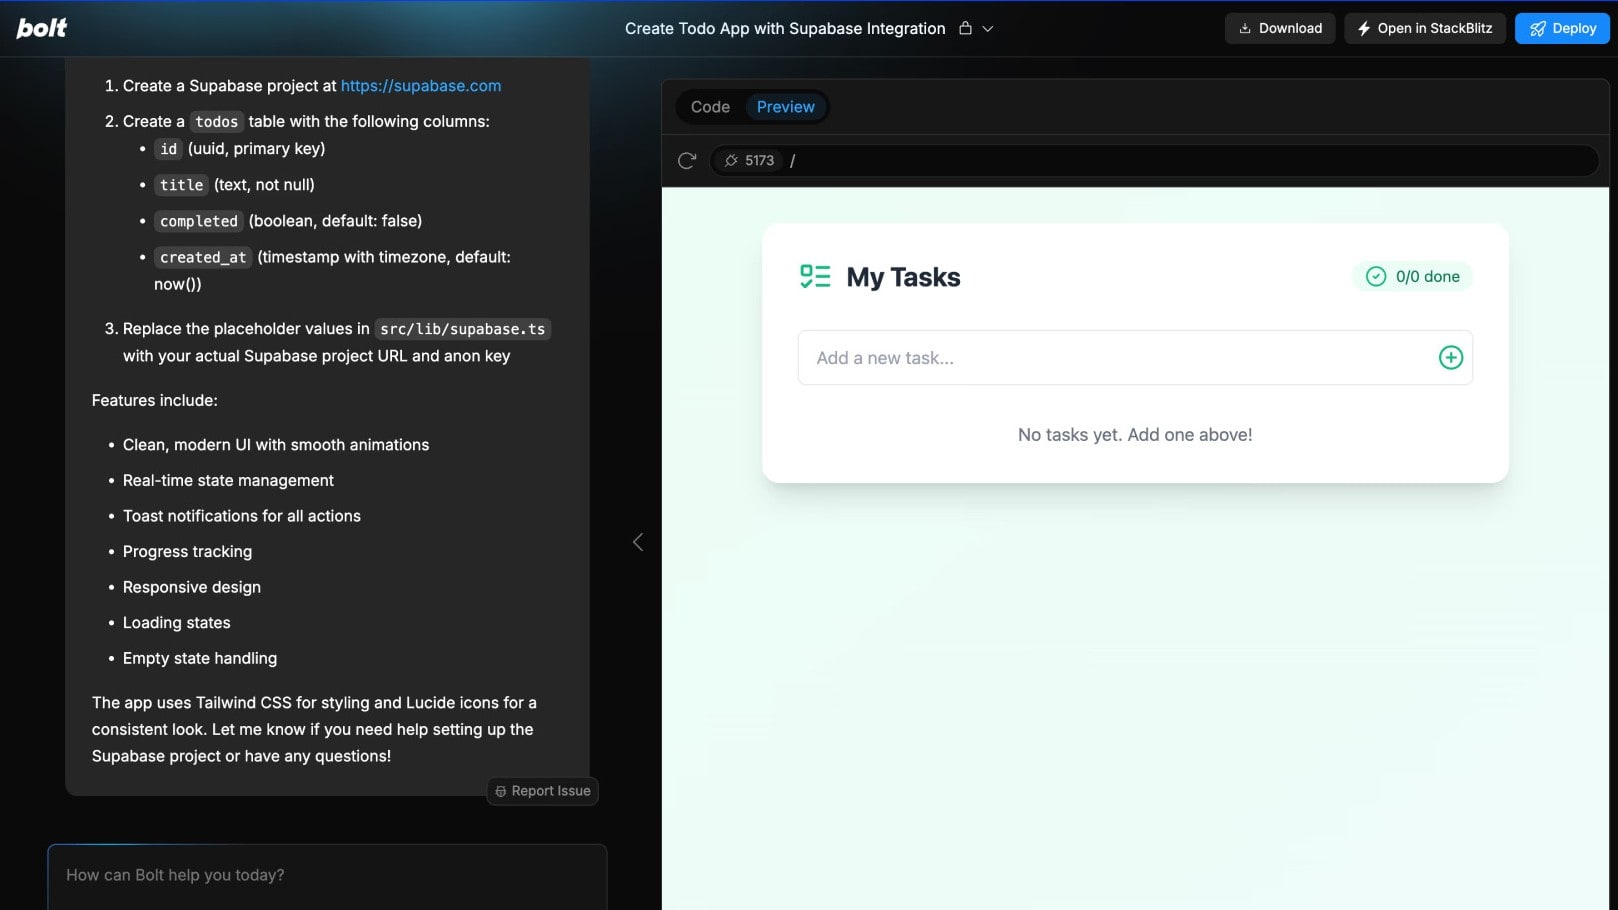Click the plug icon beside port 5173
Viewport: 1618px width, 910px height.
tap(733, 160)
